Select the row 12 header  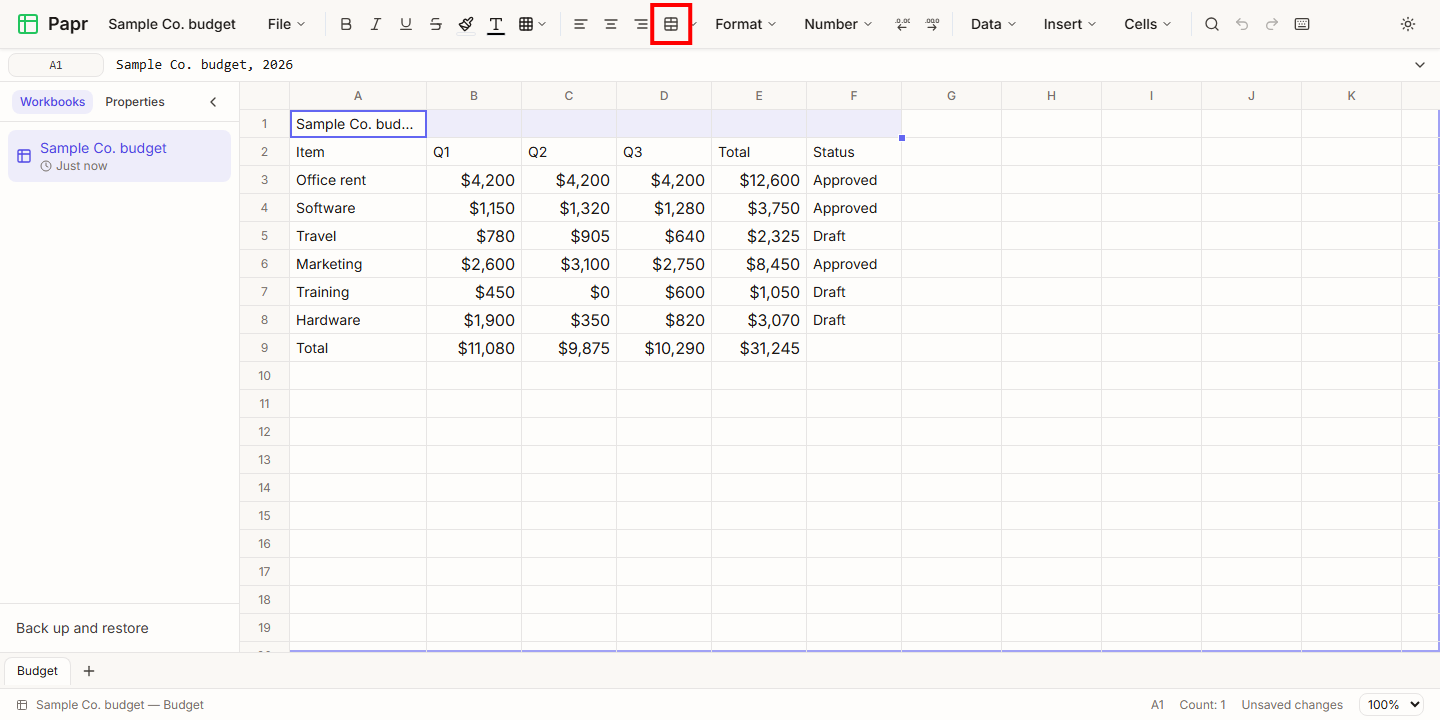(265, 432)
